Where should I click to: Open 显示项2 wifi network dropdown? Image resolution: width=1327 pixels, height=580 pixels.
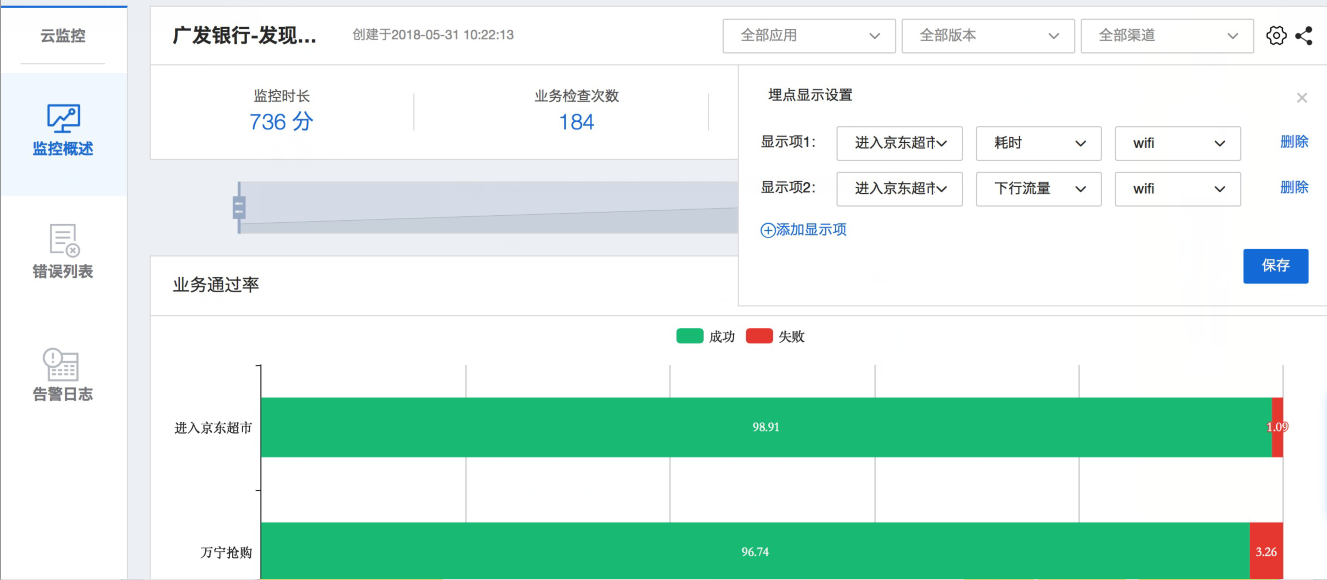tap(1178, 189)
